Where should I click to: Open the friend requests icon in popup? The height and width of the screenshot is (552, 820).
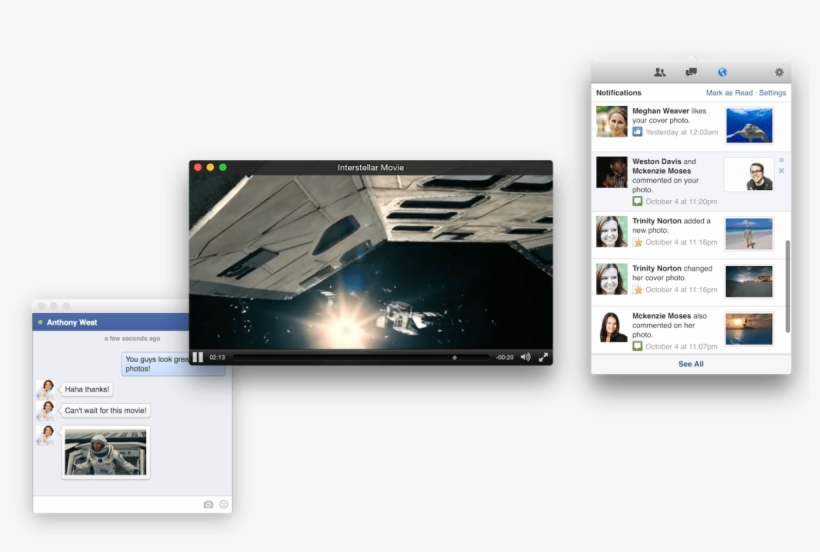point(660,72)
